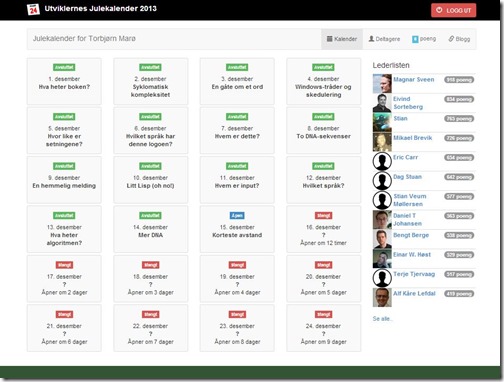
Task: Click the blue Åpen badge on 15. desember
Action: tap(237, 216)
